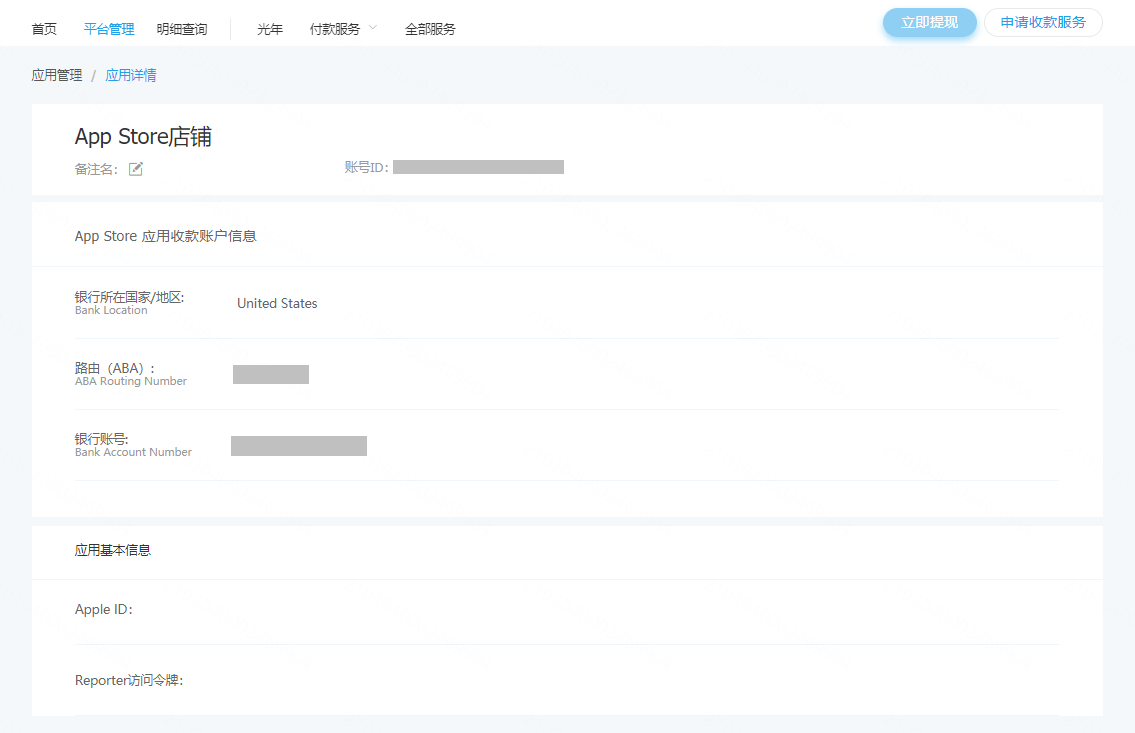Click the 路由（ABA） label

click(114, 368)
